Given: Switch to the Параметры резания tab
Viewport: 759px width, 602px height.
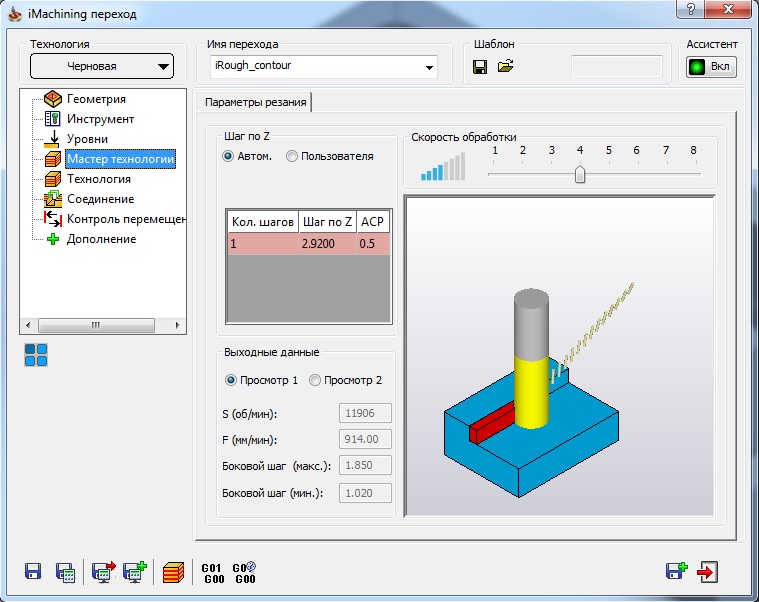Looking at the screenshot, I should (255, 102).
